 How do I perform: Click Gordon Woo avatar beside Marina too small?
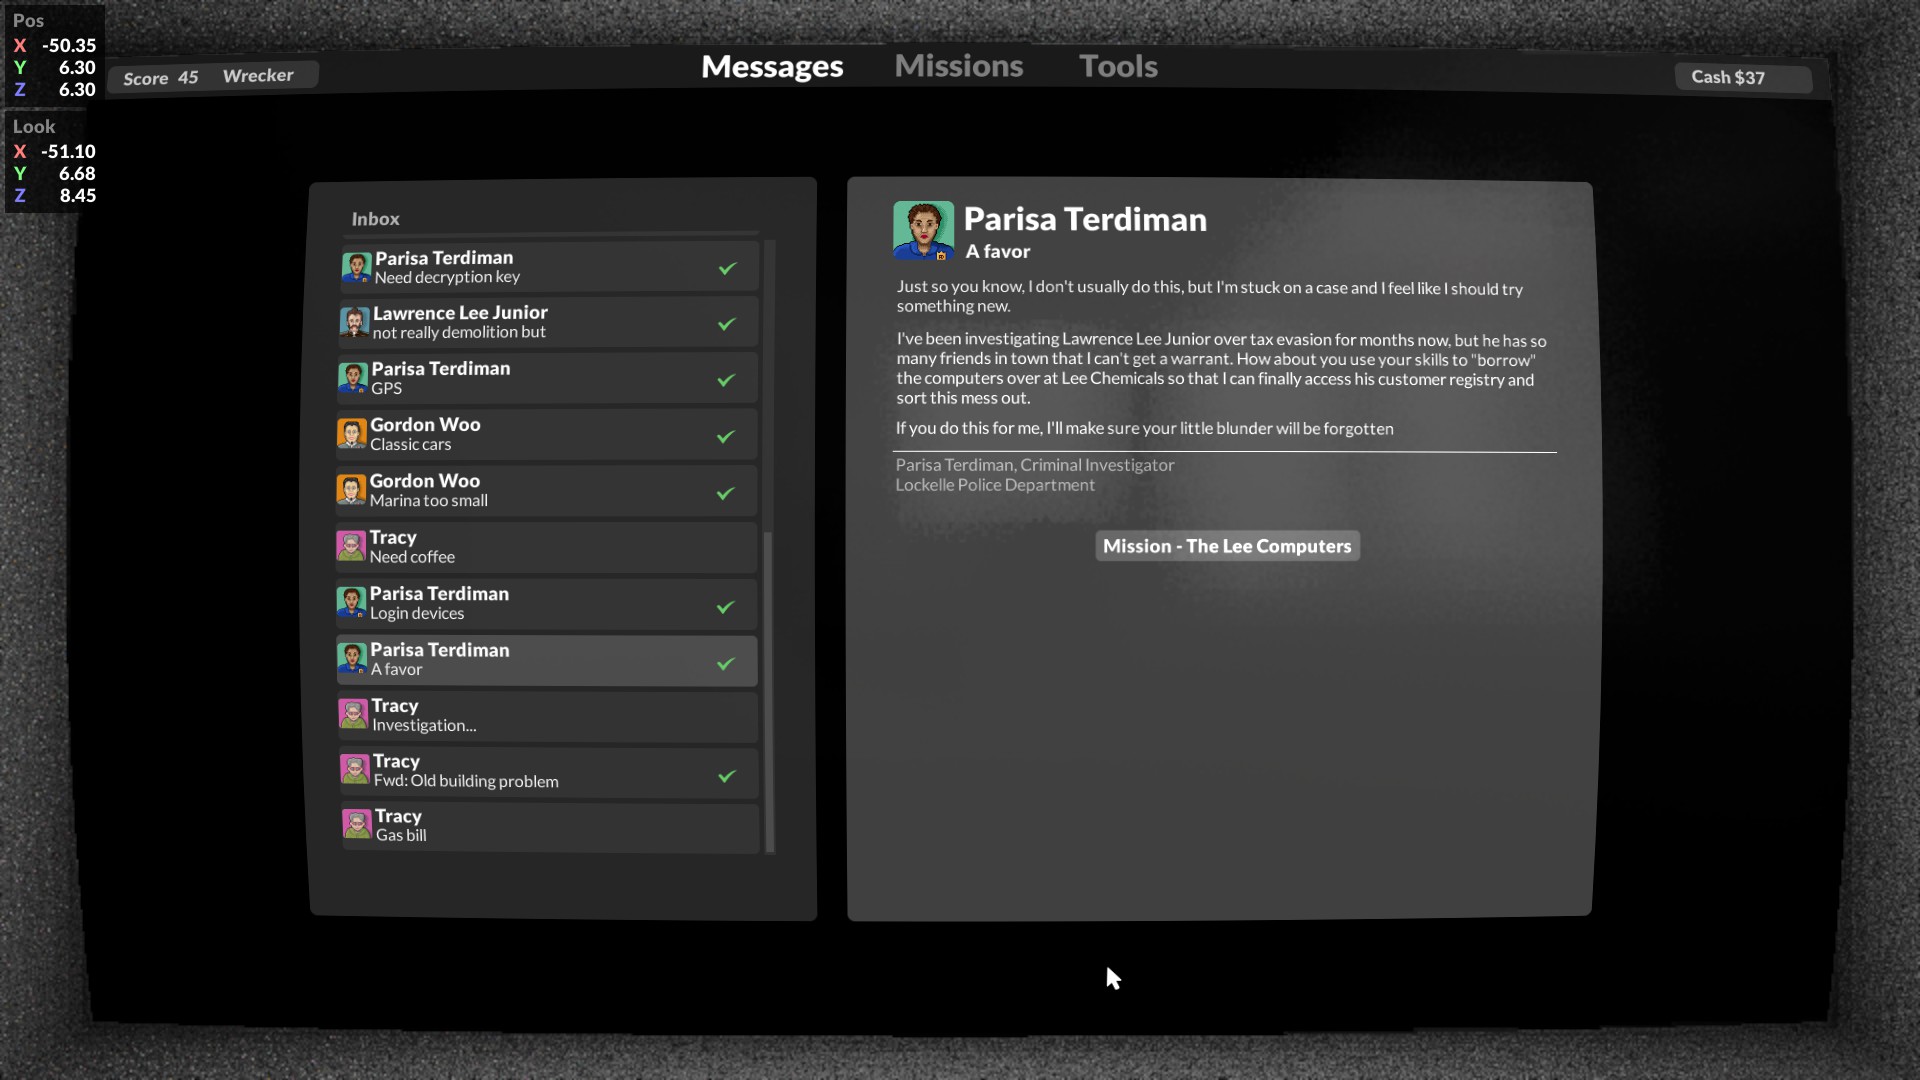pyautogui.click(x=351, y=490)
